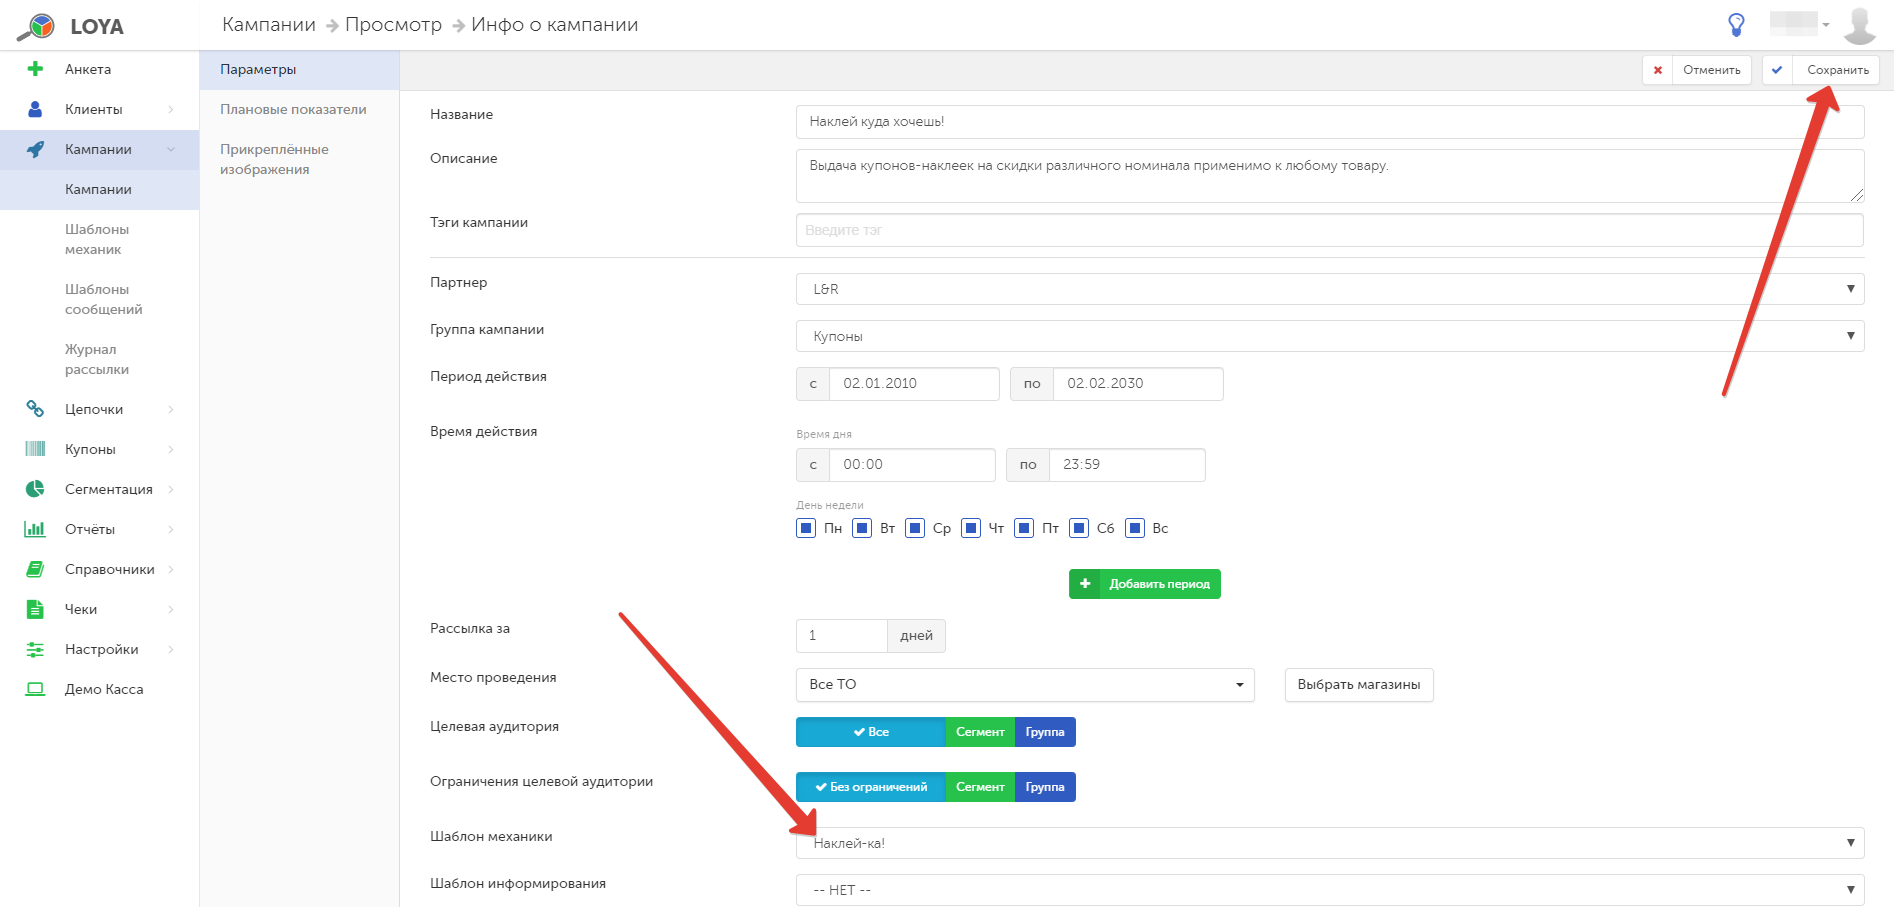
Task: Click the blue checkmark save icon
Action: [x=1777, y=70]
